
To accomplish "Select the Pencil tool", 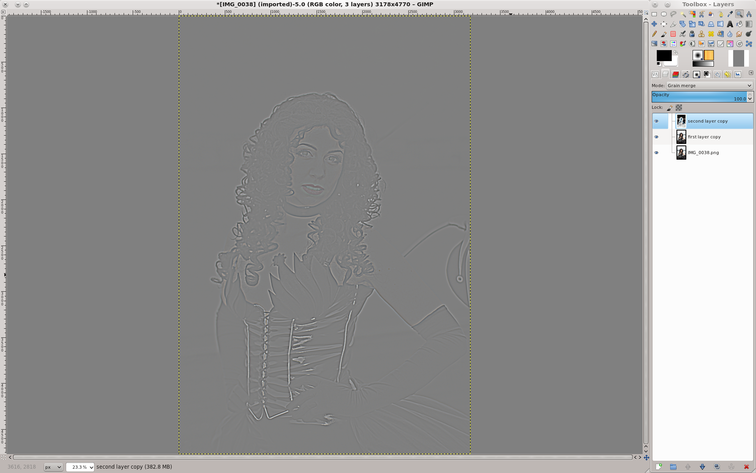I will [654, 34].
